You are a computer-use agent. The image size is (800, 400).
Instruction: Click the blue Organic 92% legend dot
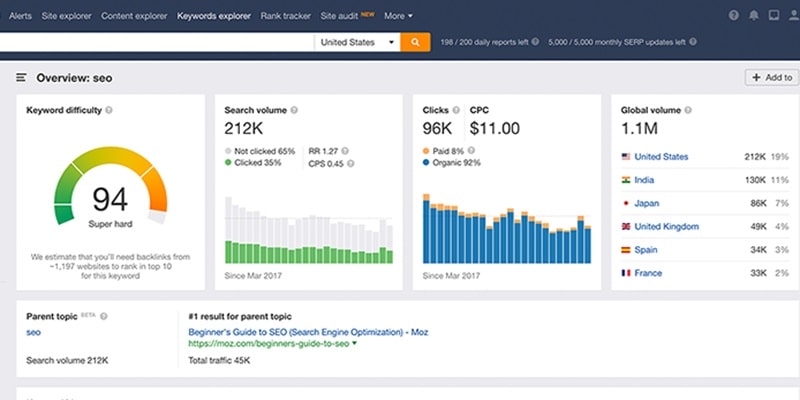tap(426, 163)
